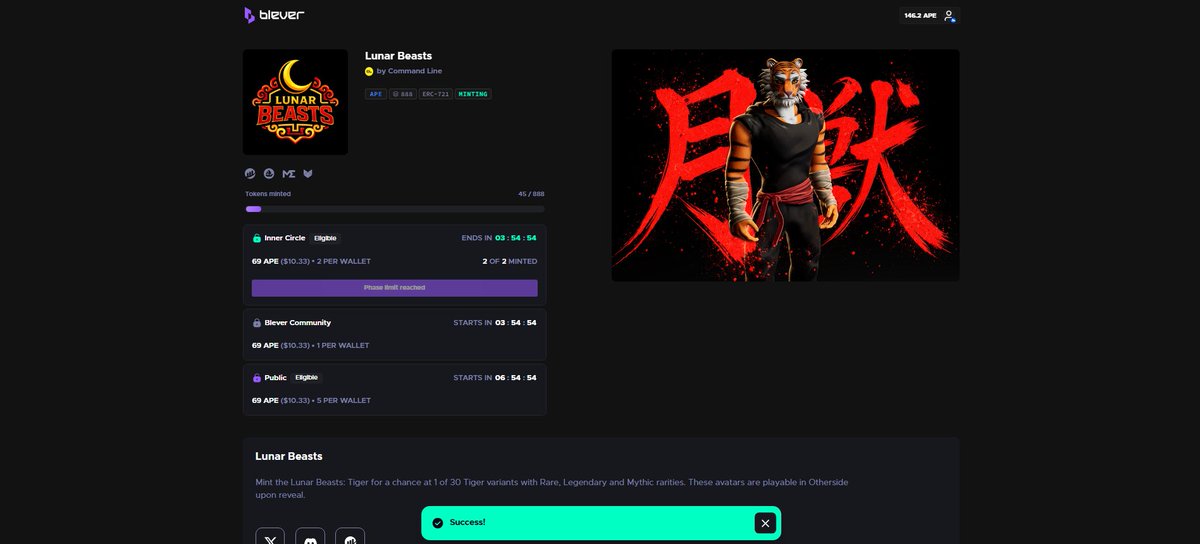The image size is (1200, 544).
Task: Open the wallet account profile icon
Action: (949, 16)
